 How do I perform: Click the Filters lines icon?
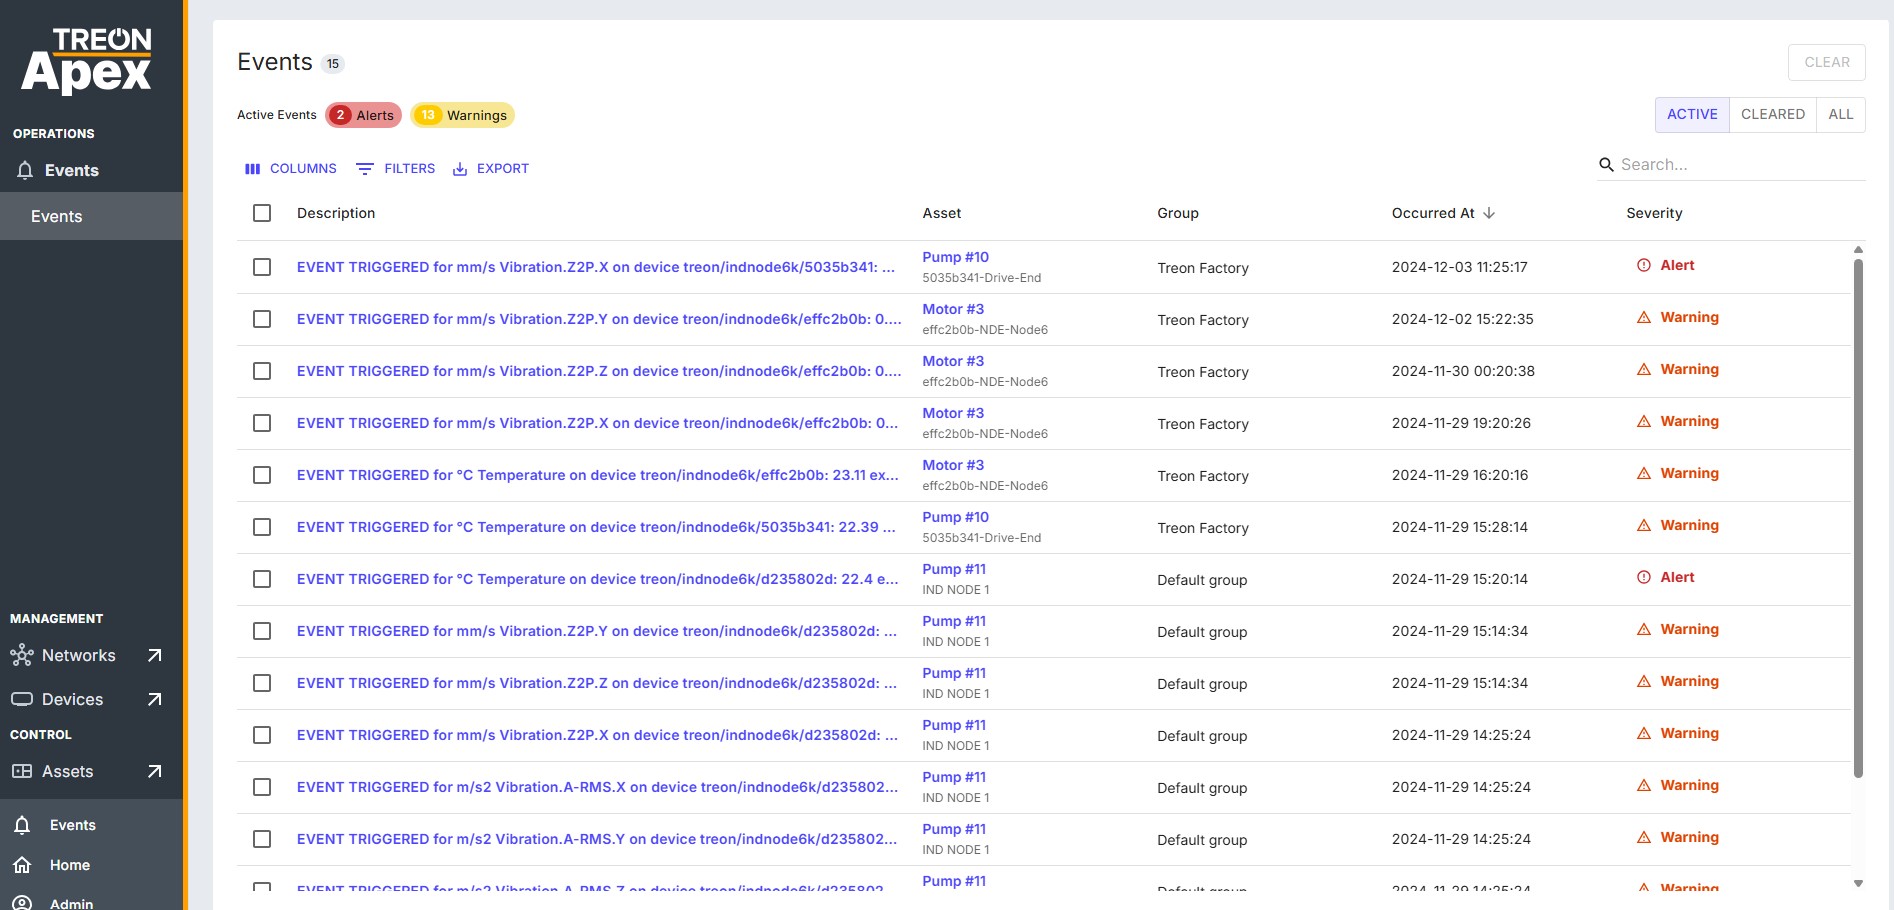click(x=365, y=169)
